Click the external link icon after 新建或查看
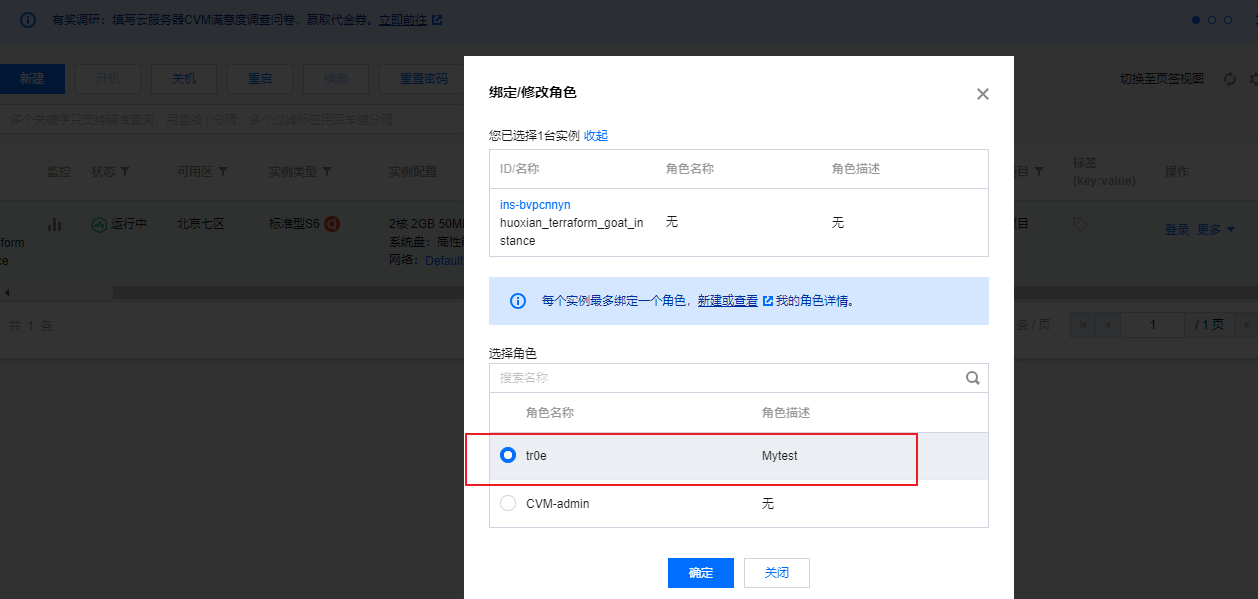Image resolution: width=1258 pixels, height=599 pixels. pos(768,300)
